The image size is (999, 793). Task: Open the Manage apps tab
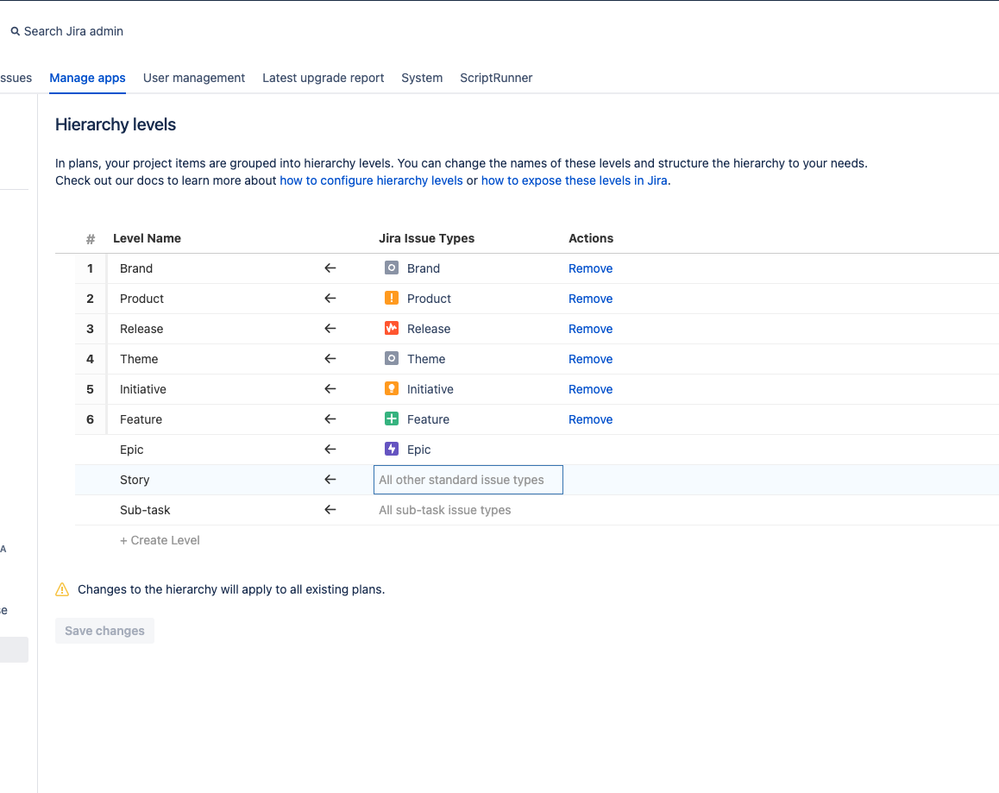click(87, 78)
